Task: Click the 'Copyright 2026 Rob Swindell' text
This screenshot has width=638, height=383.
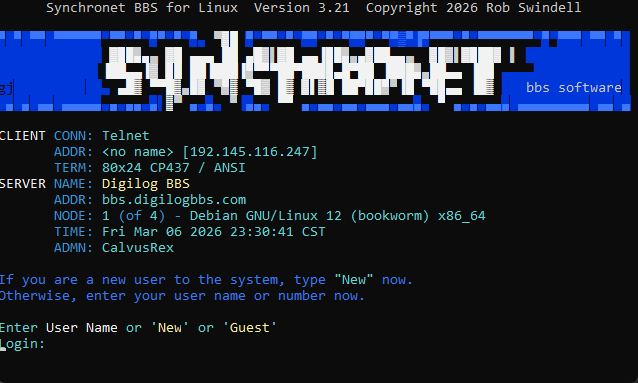Action: point(473,8)
